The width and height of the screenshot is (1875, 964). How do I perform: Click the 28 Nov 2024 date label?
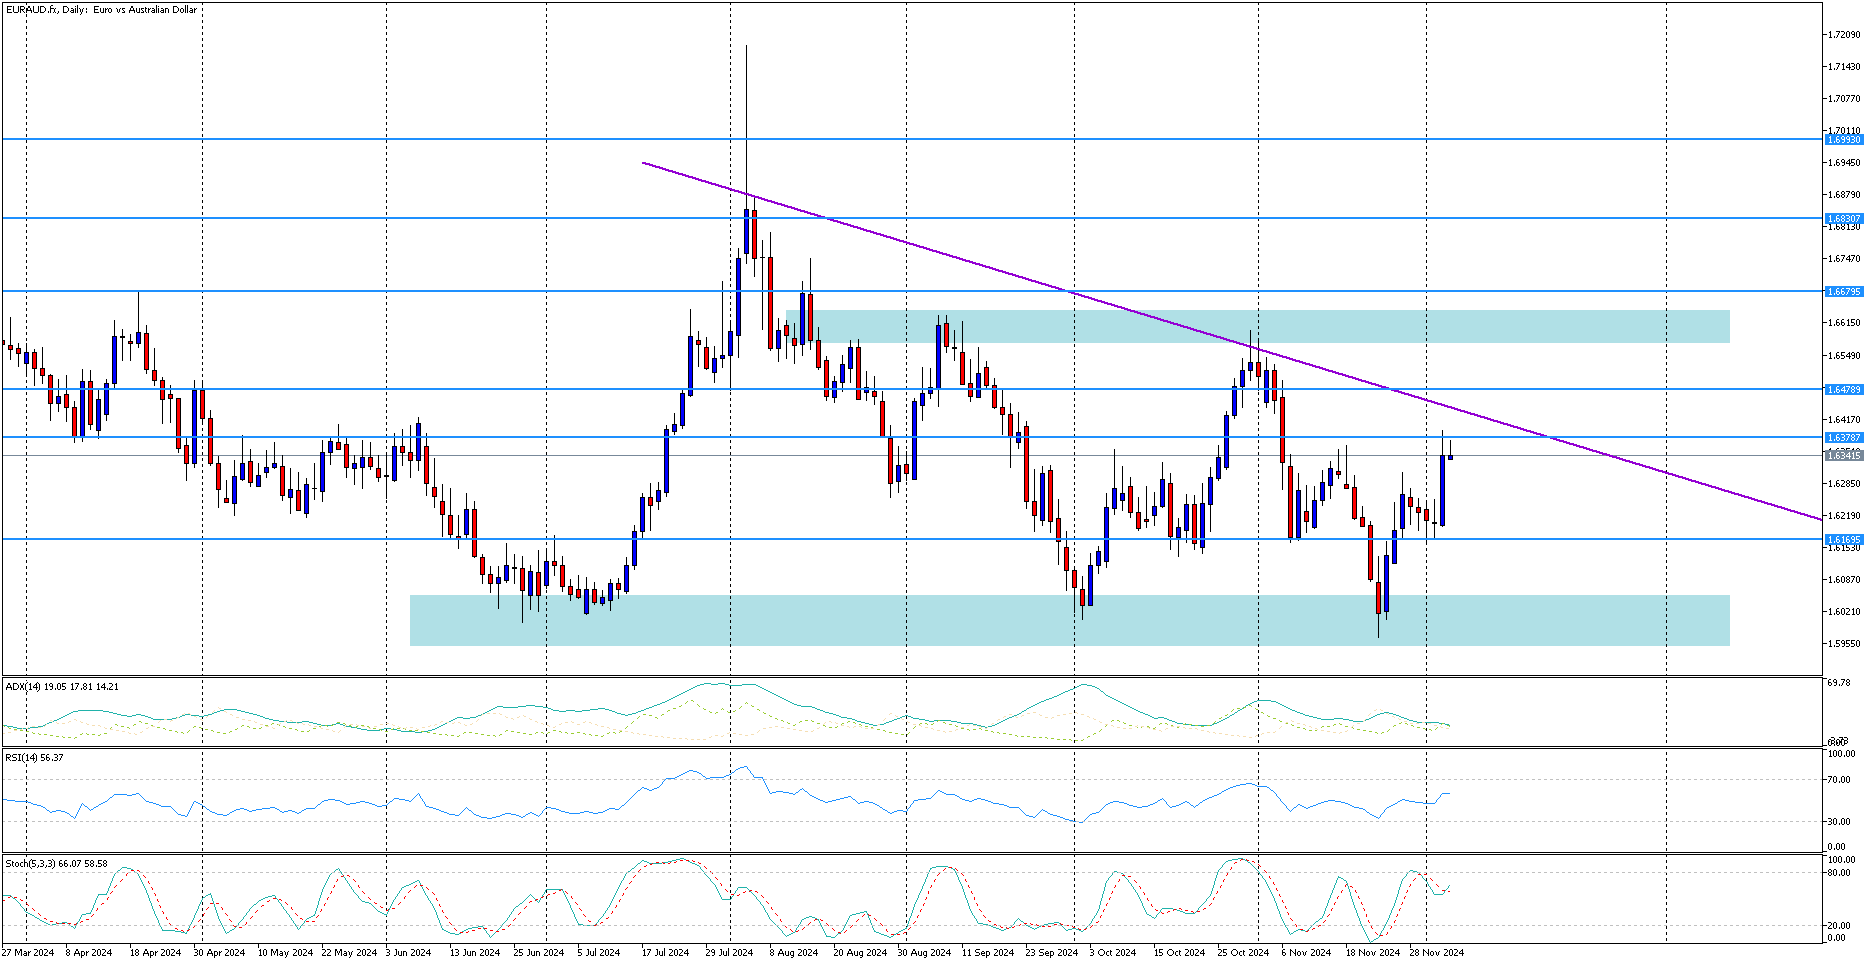click(x=1437, y=953)
